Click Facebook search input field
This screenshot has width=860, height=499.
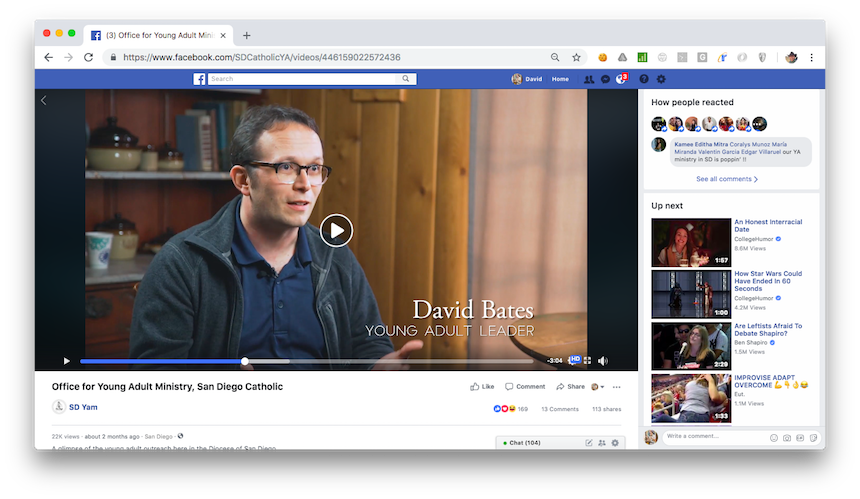304,79
